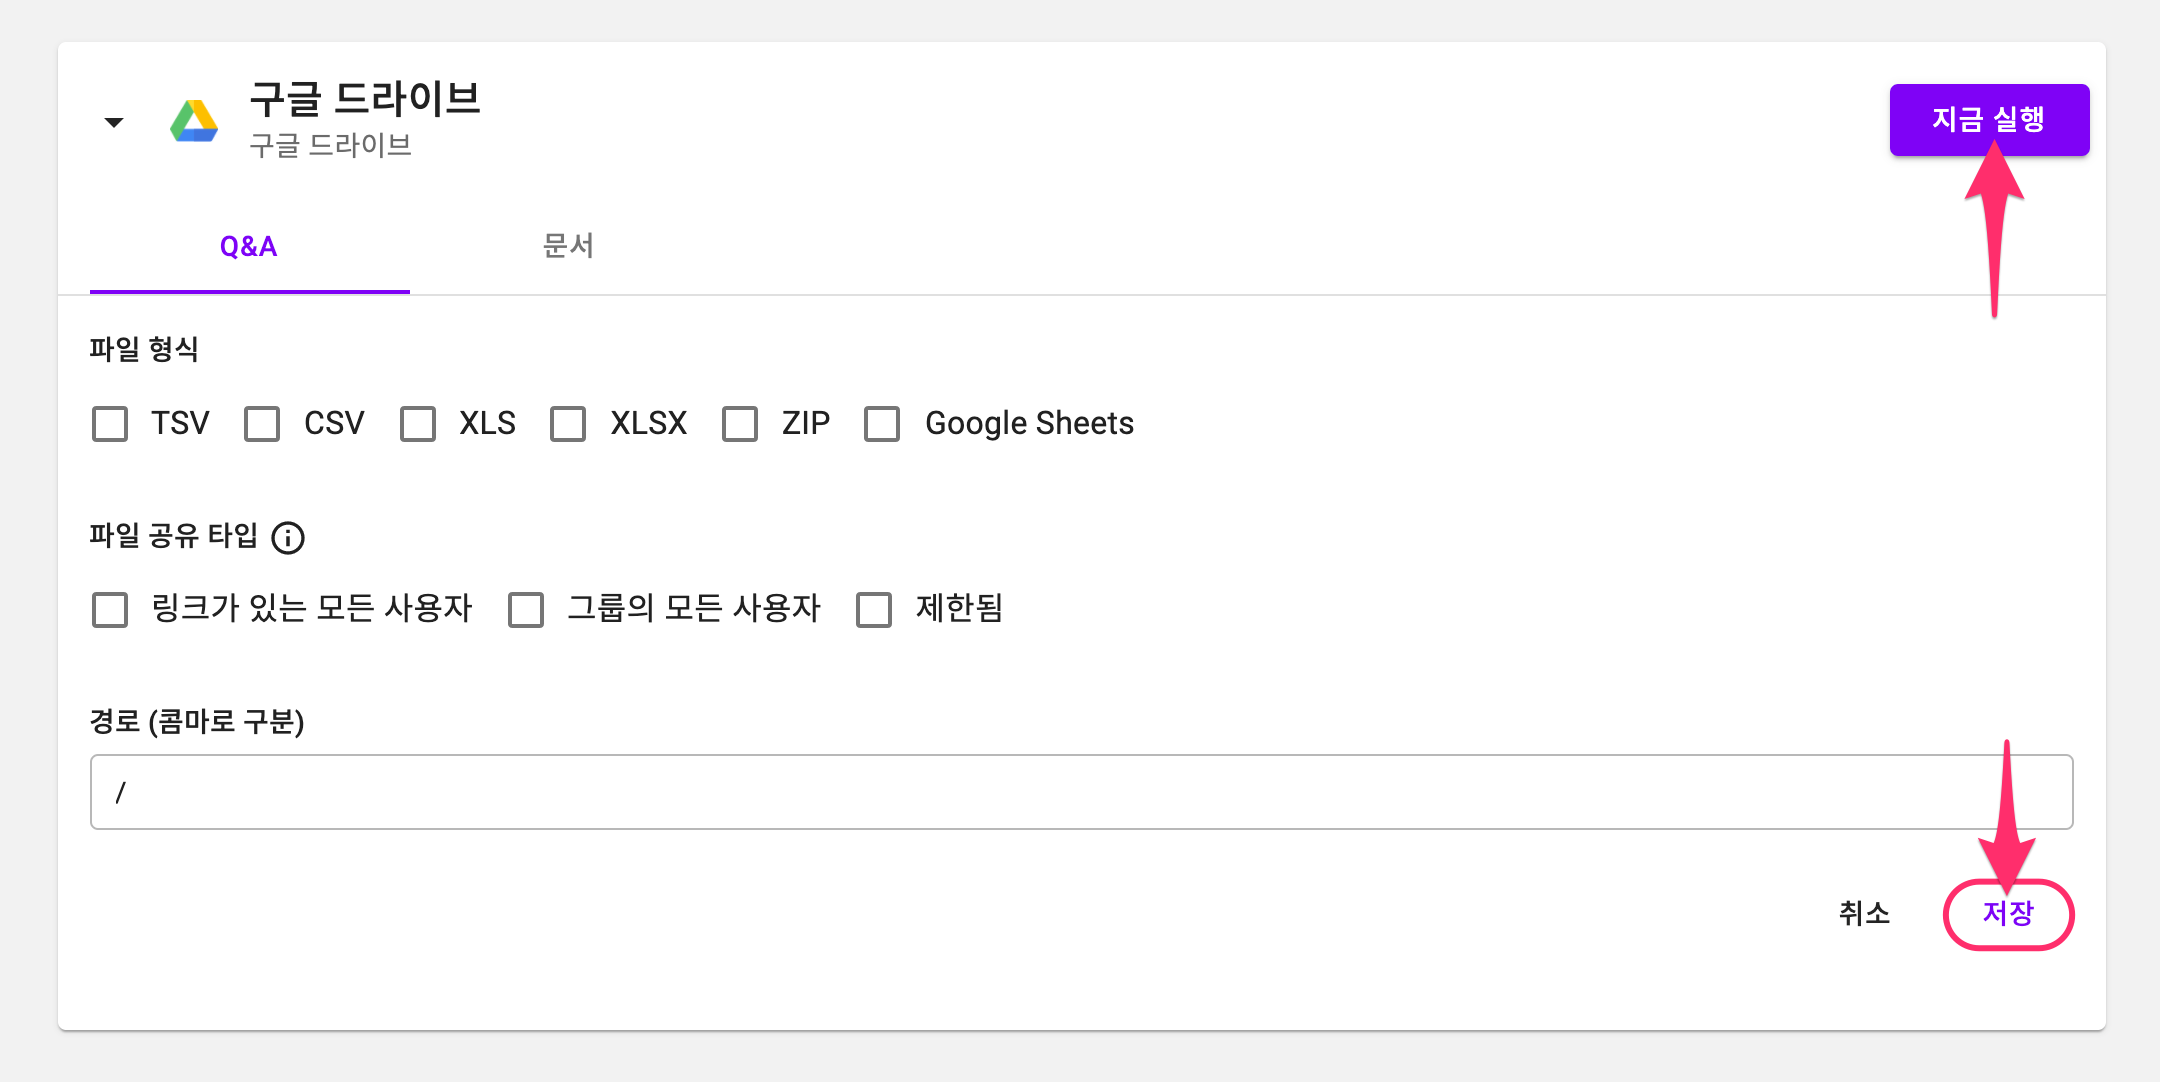The image size is (2160, 1082).
Task: Click the 구글 드라이브 subtitle text
Action: click(x=330, y=146)
